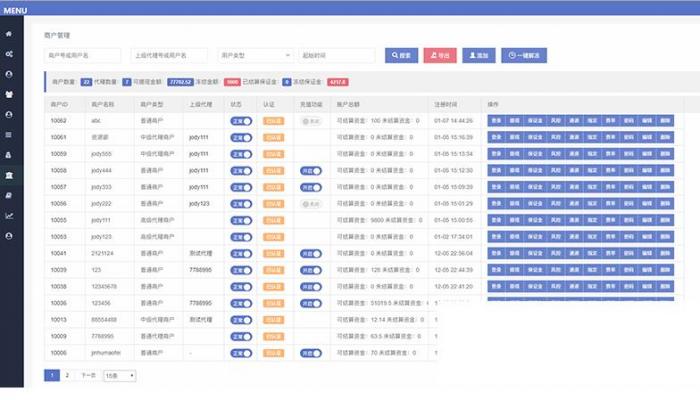Toggle recharge function switch for merchant 10058
Viewport: 700px width, 400px height.
coord(311,170)
